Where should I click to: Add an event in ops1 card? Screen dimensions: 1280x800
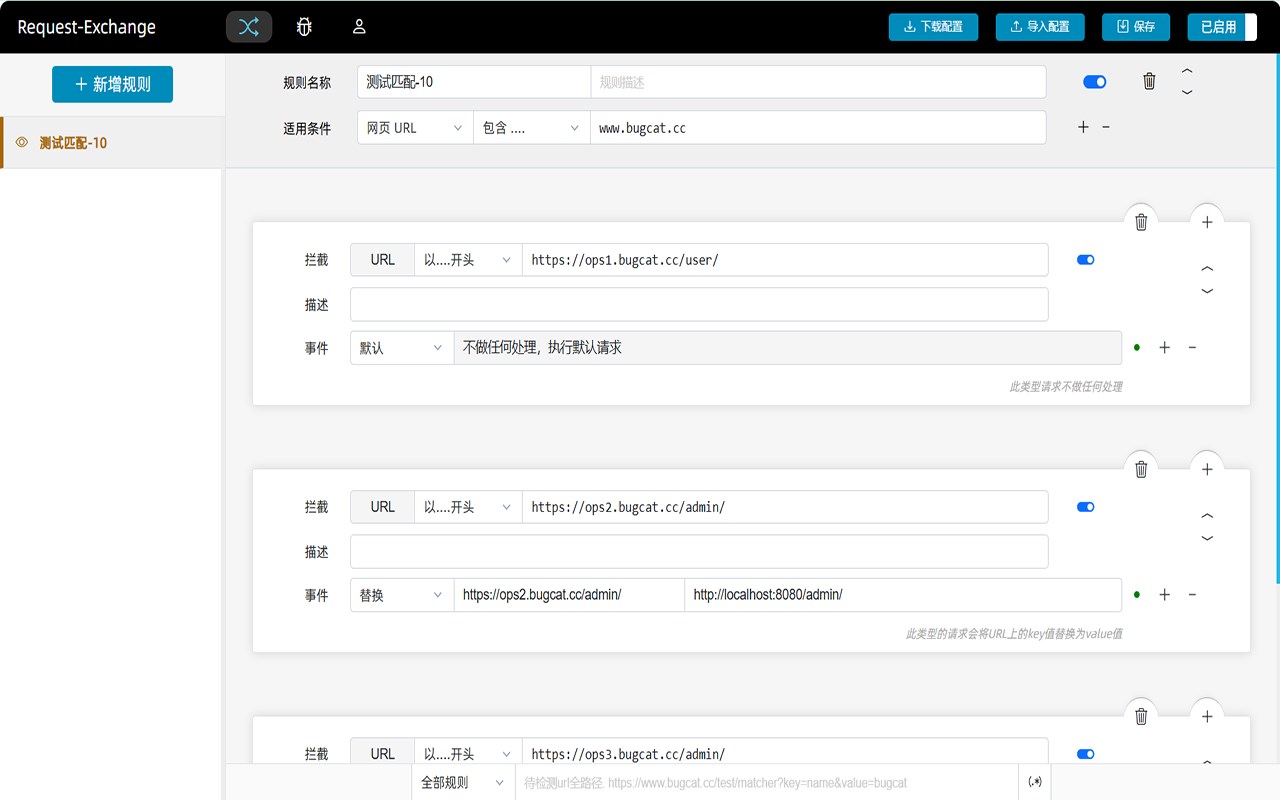coord(1164,347)
